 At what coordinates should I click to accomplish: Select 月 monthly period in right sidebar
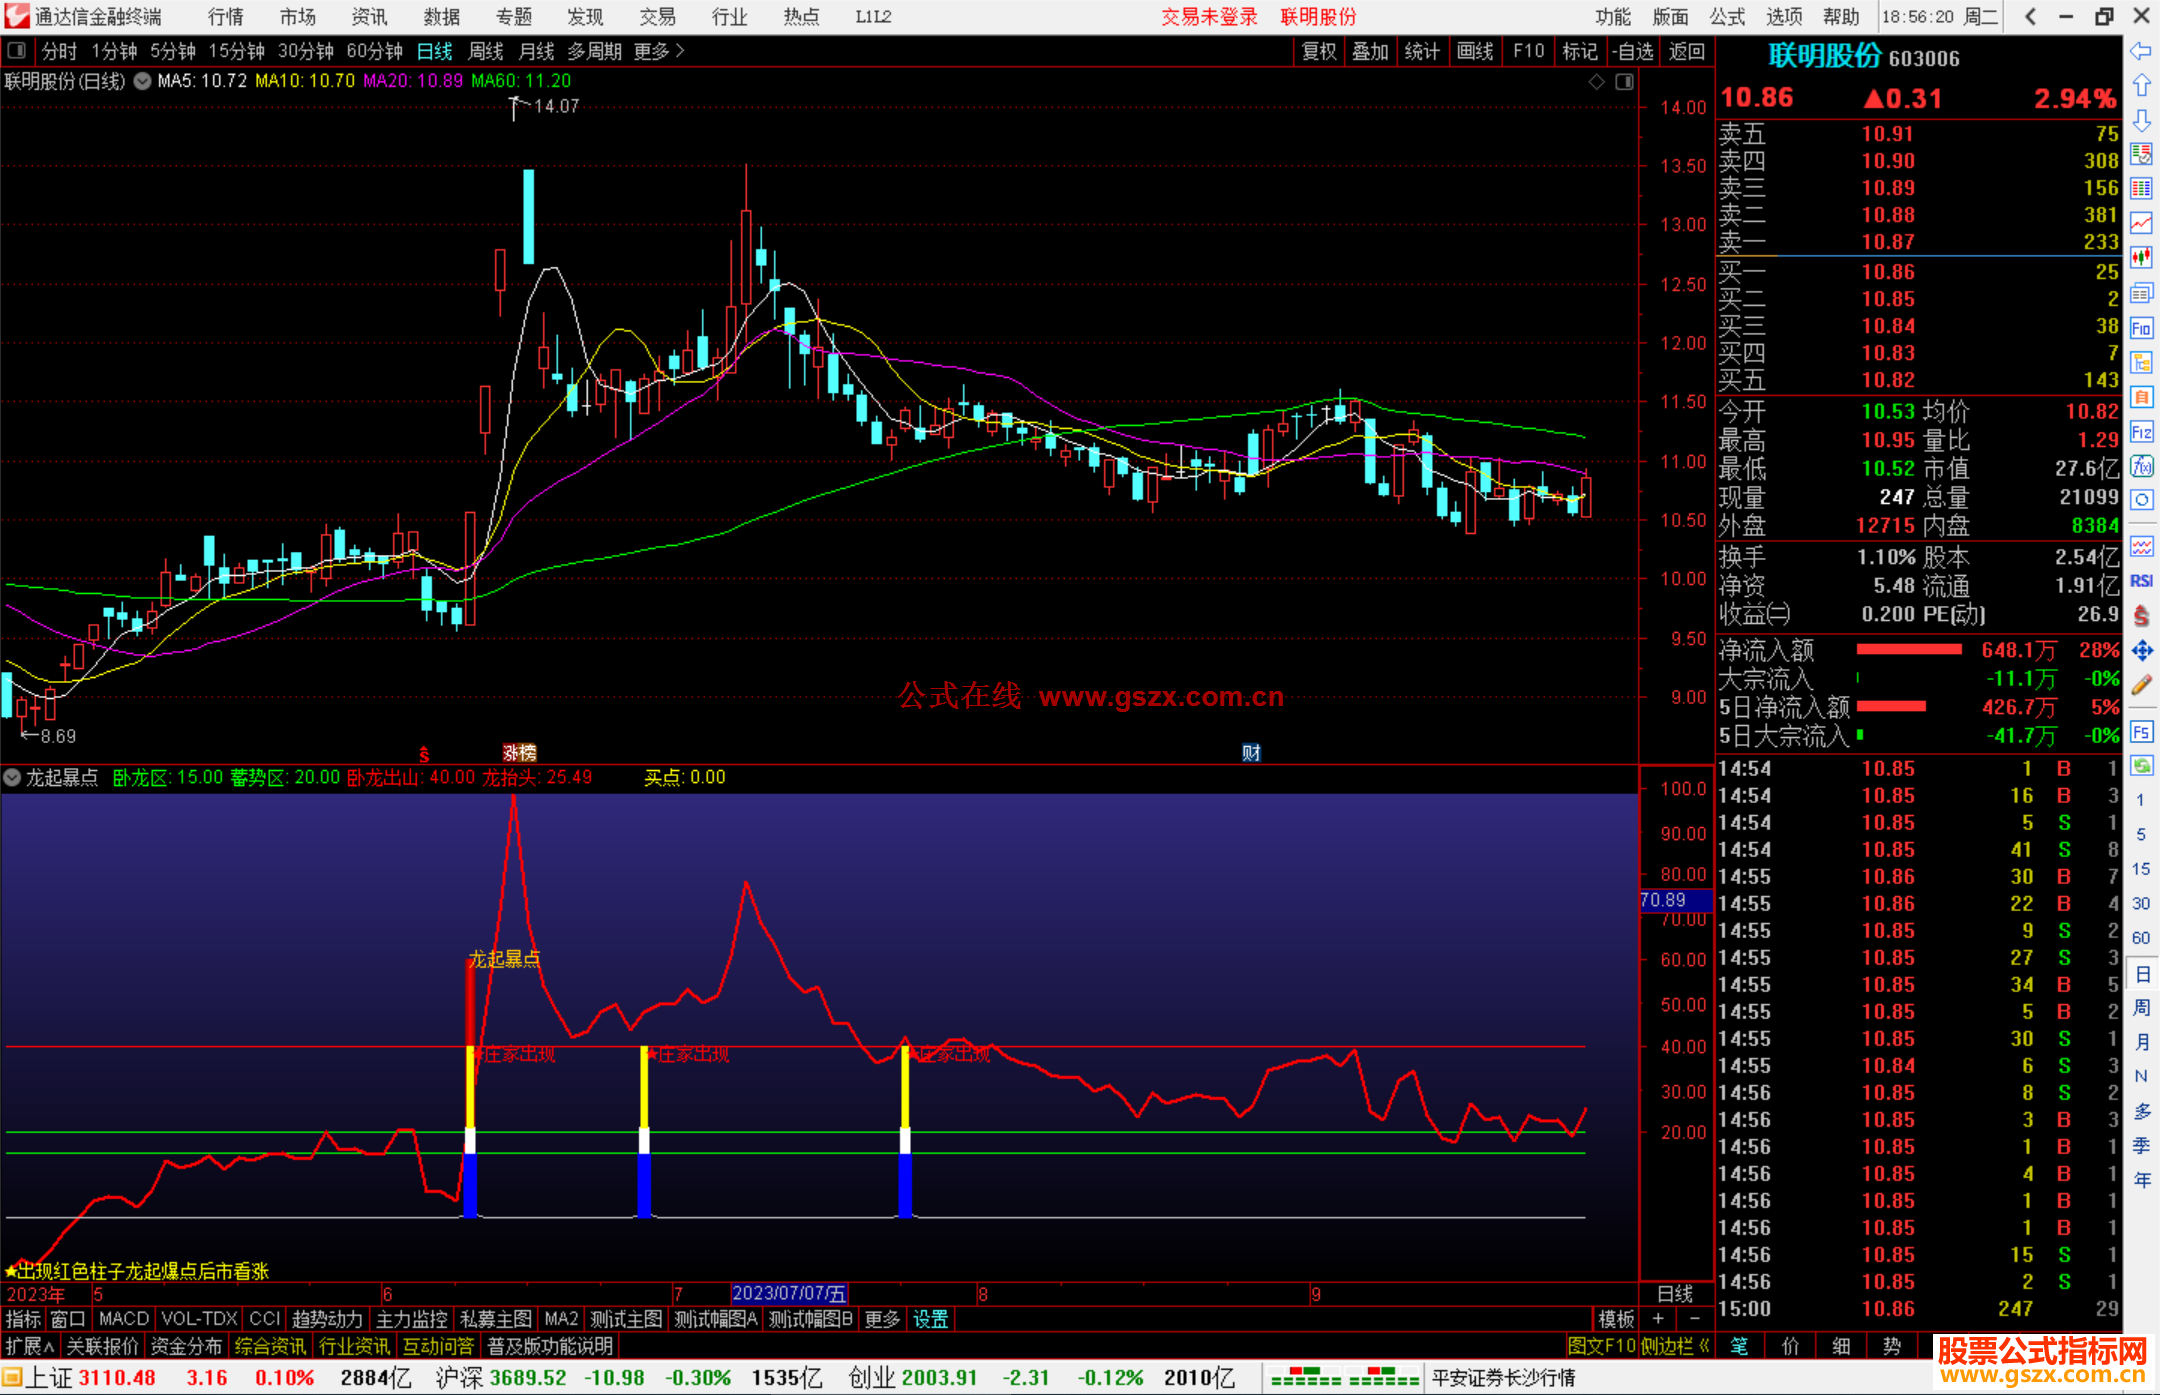pyautogui.click(x=2141, y=1042)
